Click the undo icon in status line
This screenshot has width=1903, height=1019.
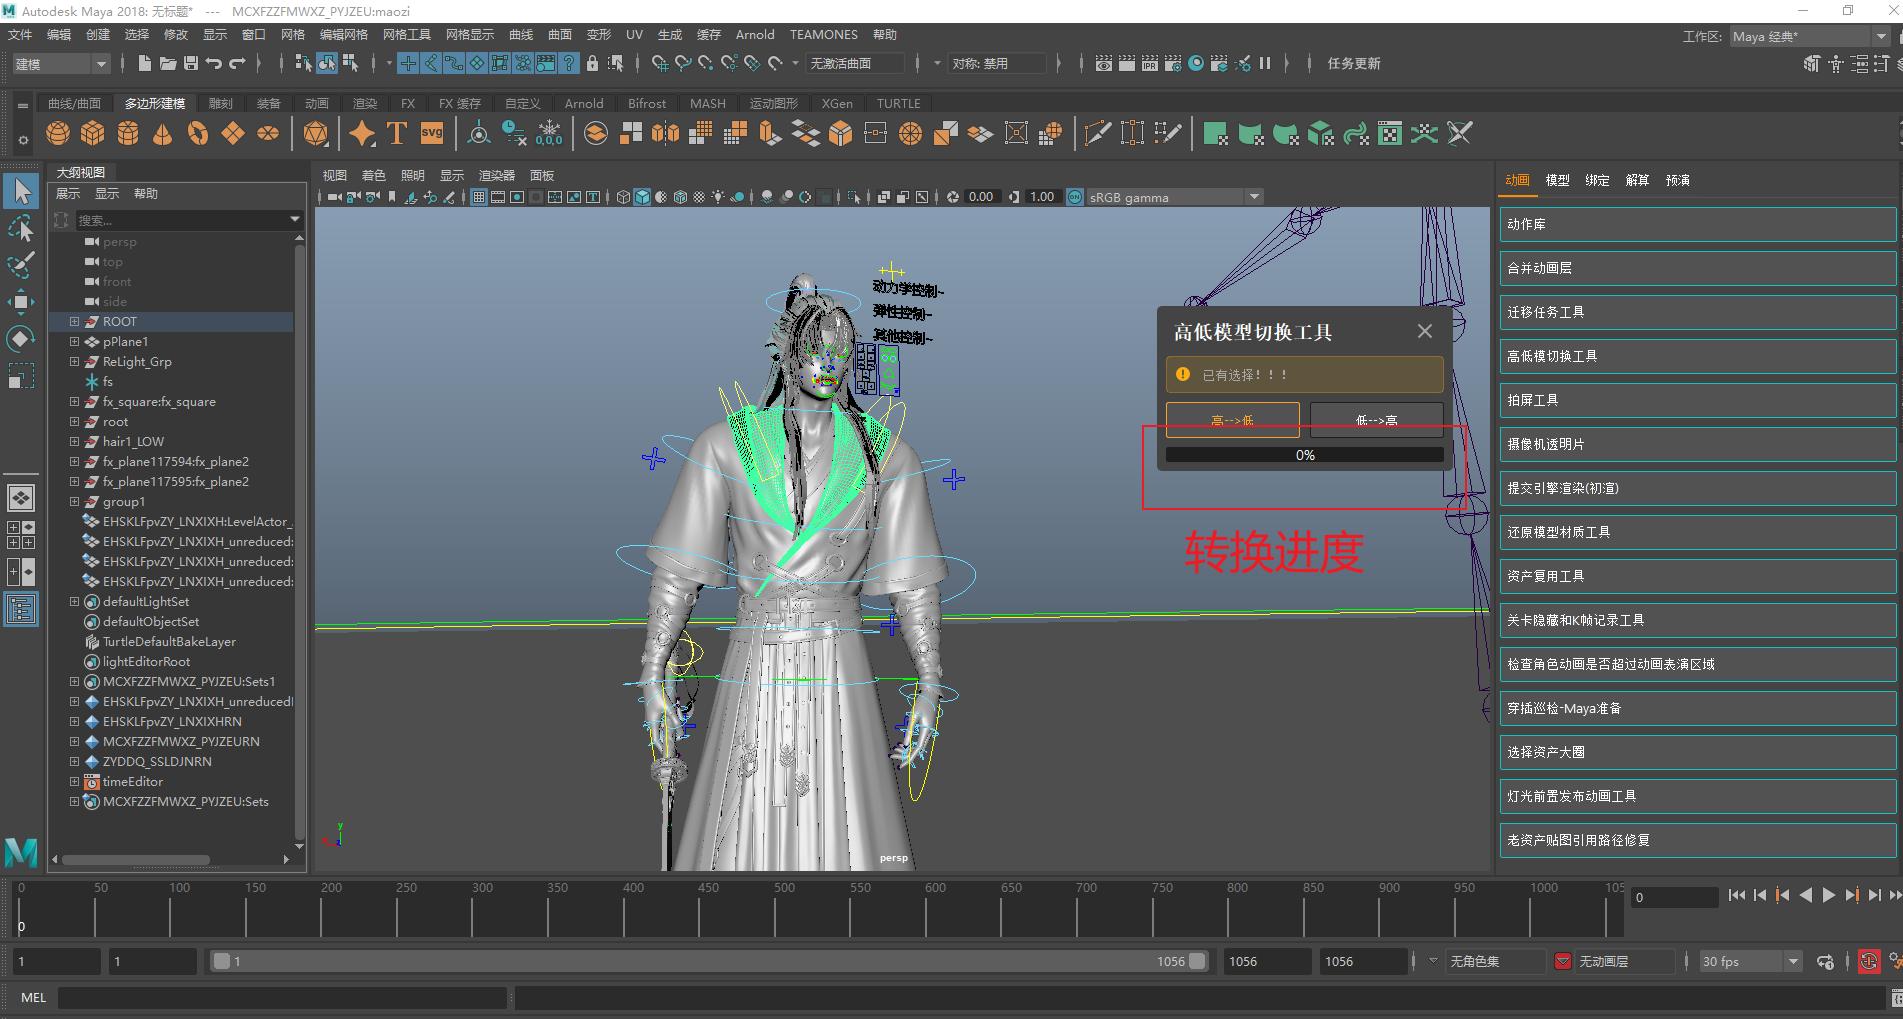213,64
